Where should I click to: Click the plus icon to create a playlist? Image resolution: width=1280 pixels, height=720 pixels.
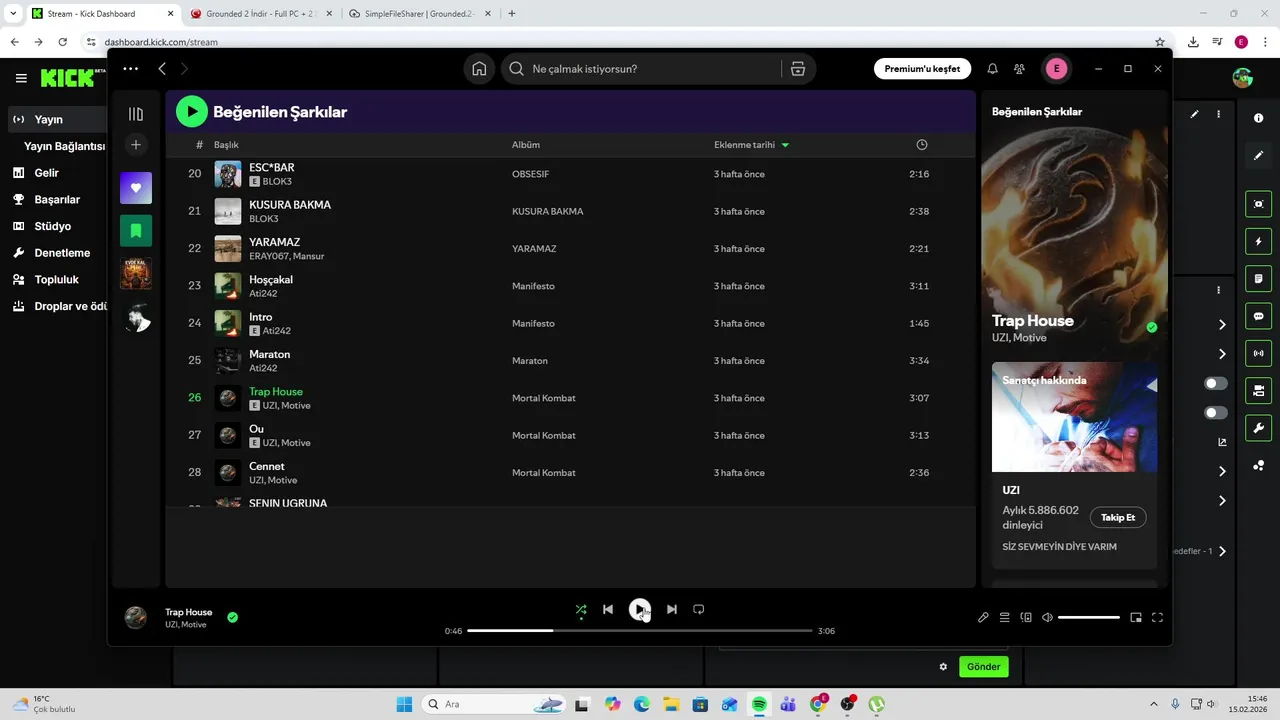point(136,145)
